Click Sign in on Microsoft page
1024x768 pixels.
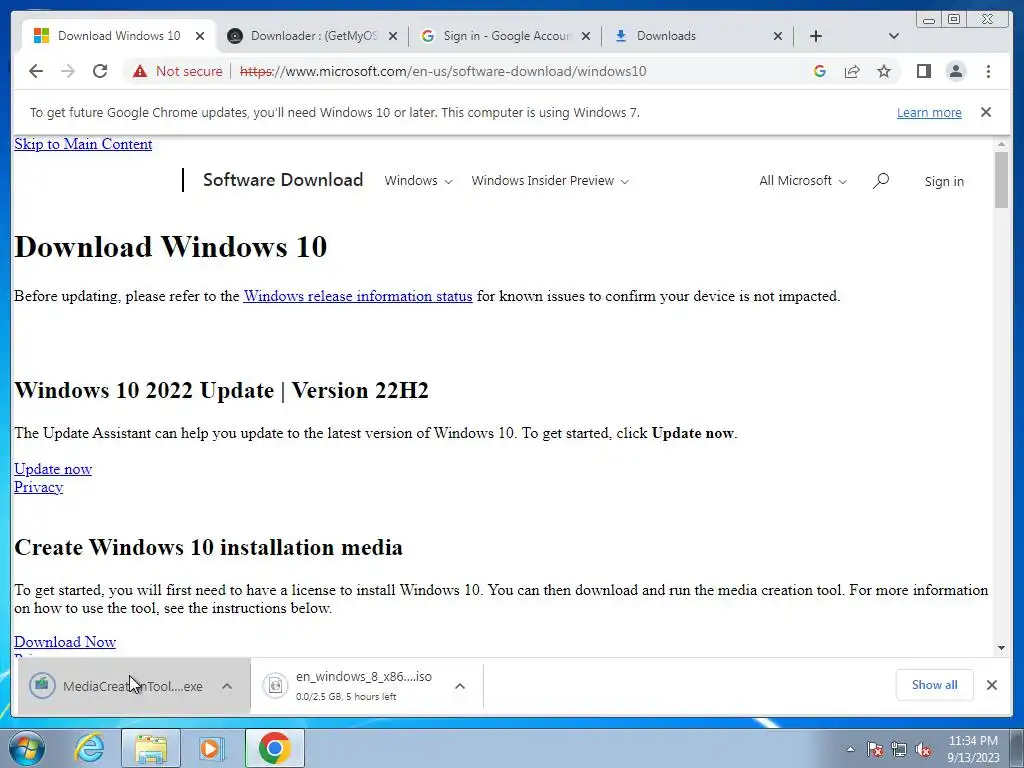click(944, 182)
